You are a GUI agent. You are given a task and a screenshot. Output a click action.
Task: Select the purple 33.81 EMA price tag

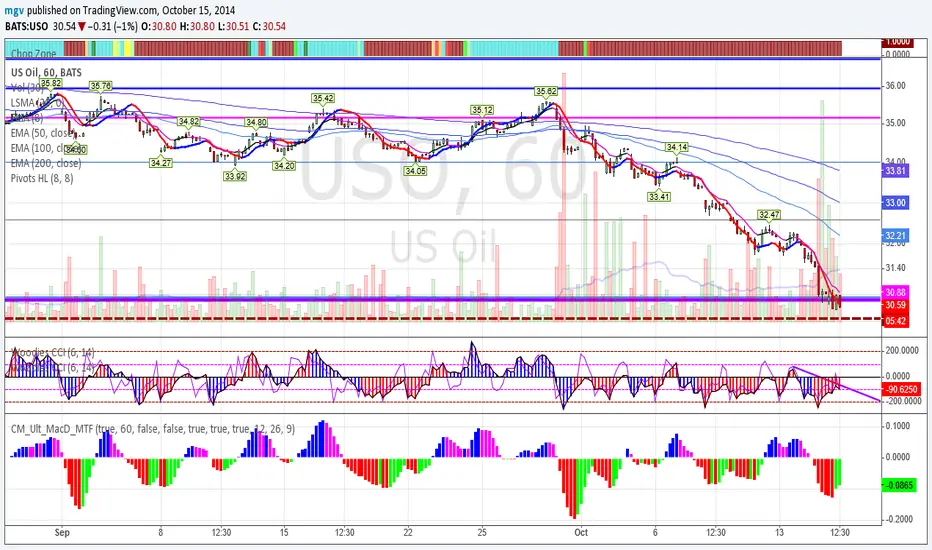click(895, 171)
